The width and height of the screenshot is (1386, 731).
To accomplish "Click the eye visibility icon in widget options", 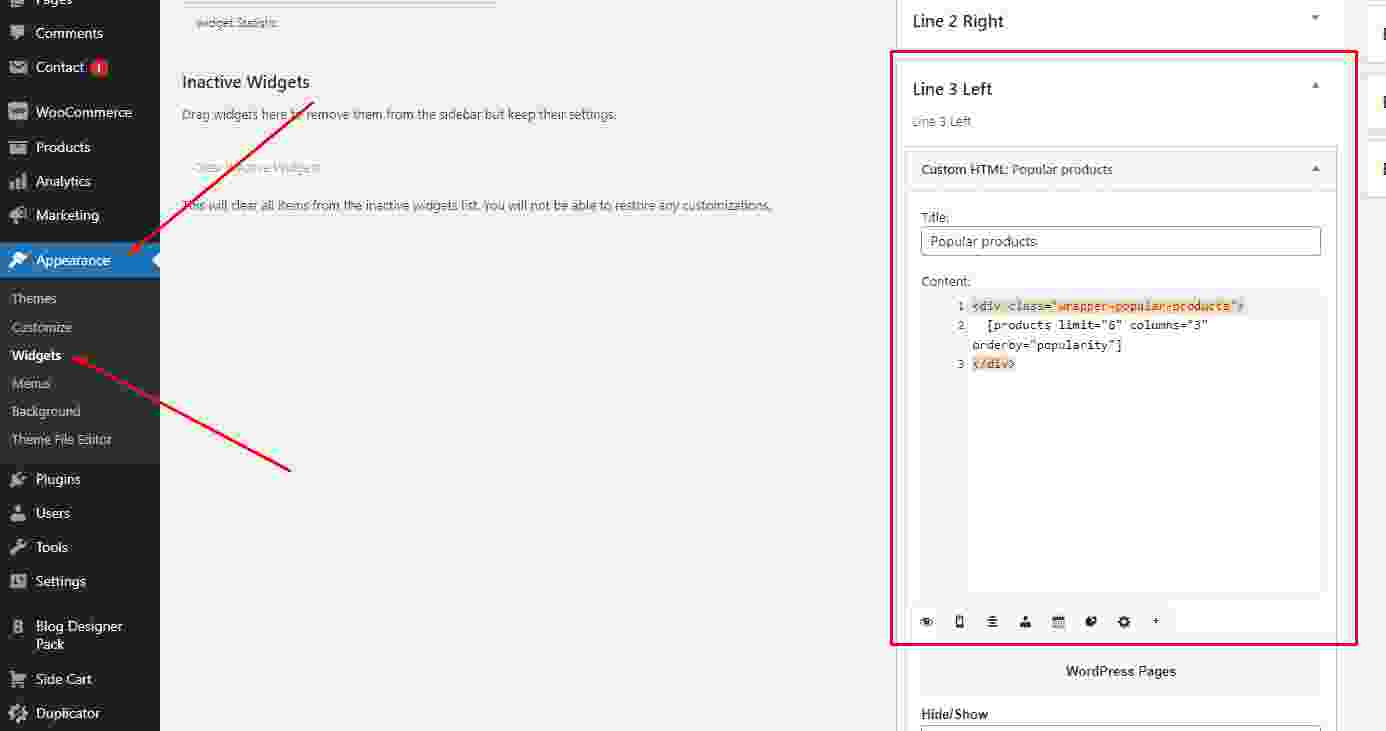I will click(x=927, y=622).
